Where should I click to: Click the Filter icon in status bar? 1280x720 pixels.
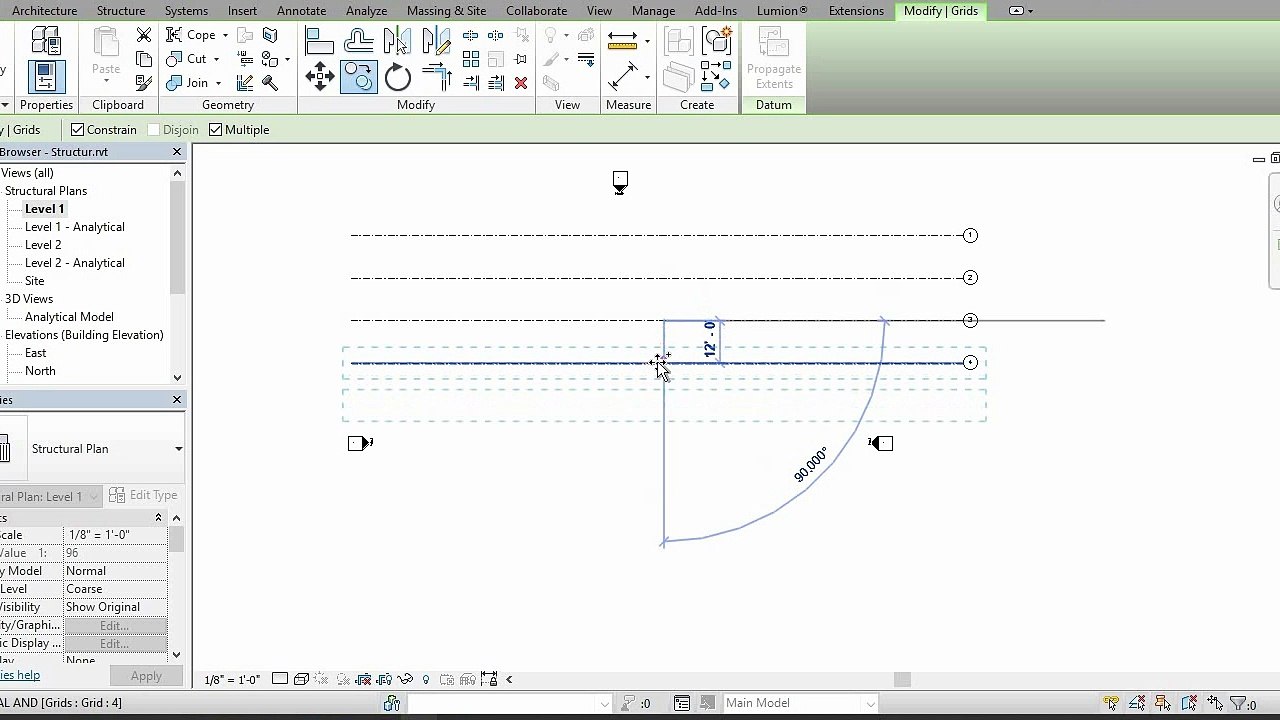pyautogui.click(x=1238, y=703)
